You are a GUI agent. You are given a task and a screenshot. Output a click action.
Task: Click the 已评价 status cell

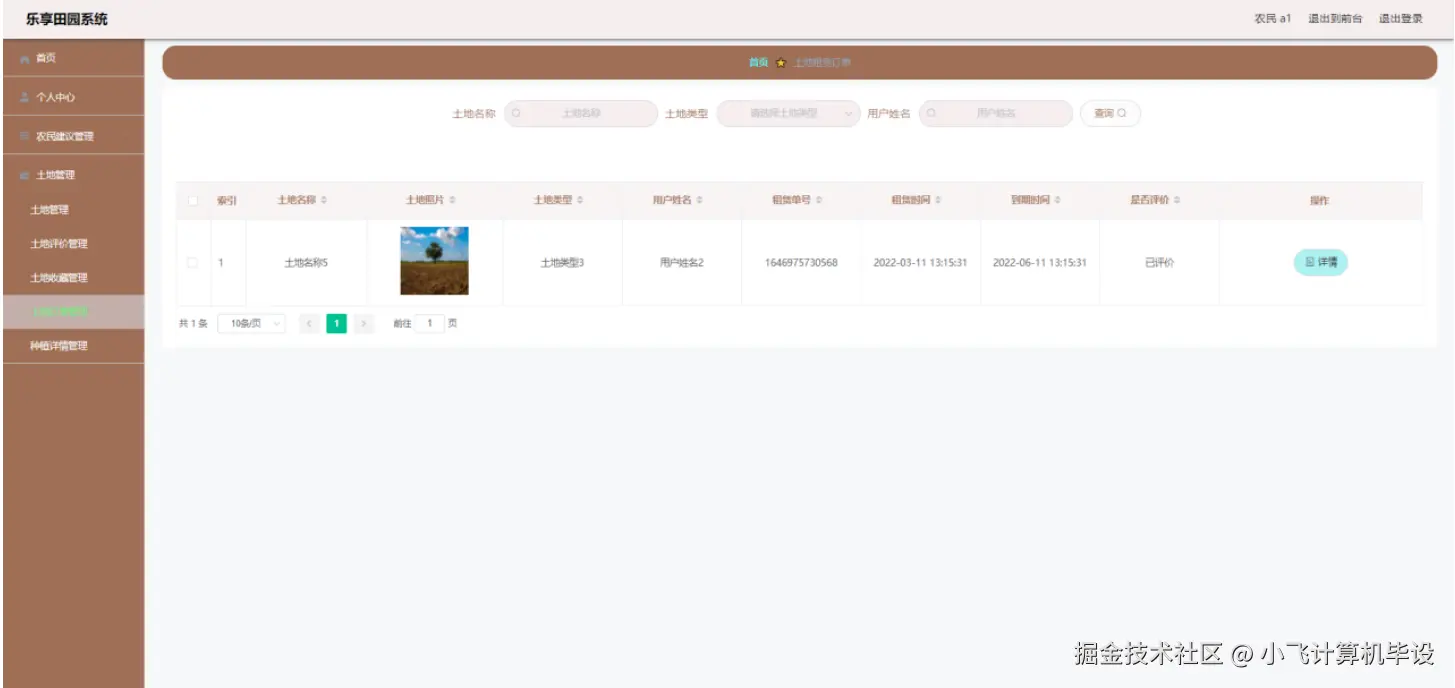[1159, 263]
